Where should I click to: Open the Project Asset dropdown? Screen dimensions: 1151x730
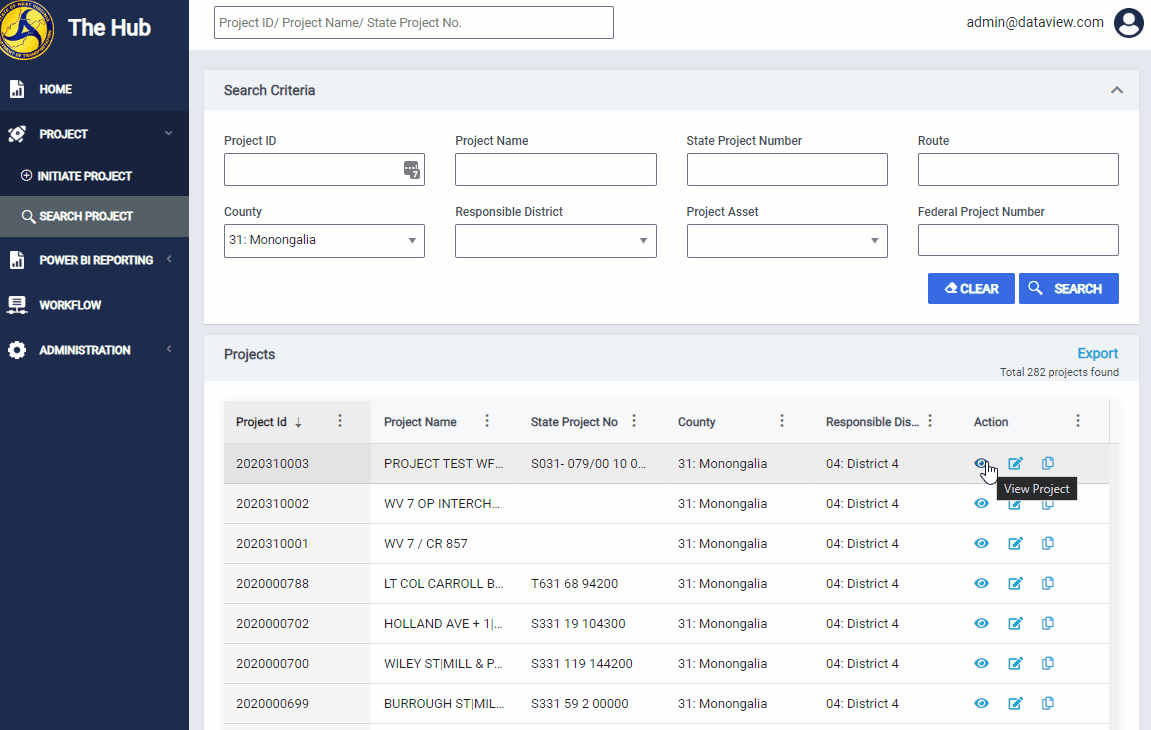[x=787, y=241]
